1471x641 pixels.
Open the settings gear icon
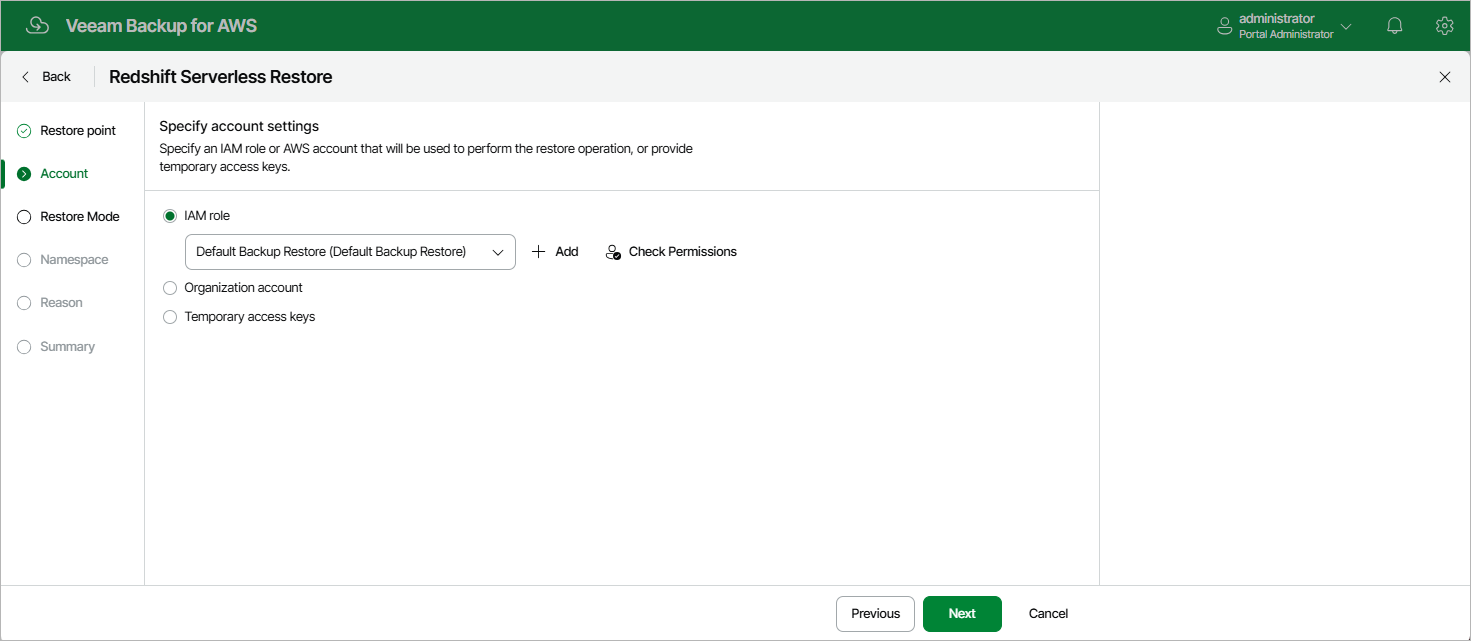(1444, 26)
